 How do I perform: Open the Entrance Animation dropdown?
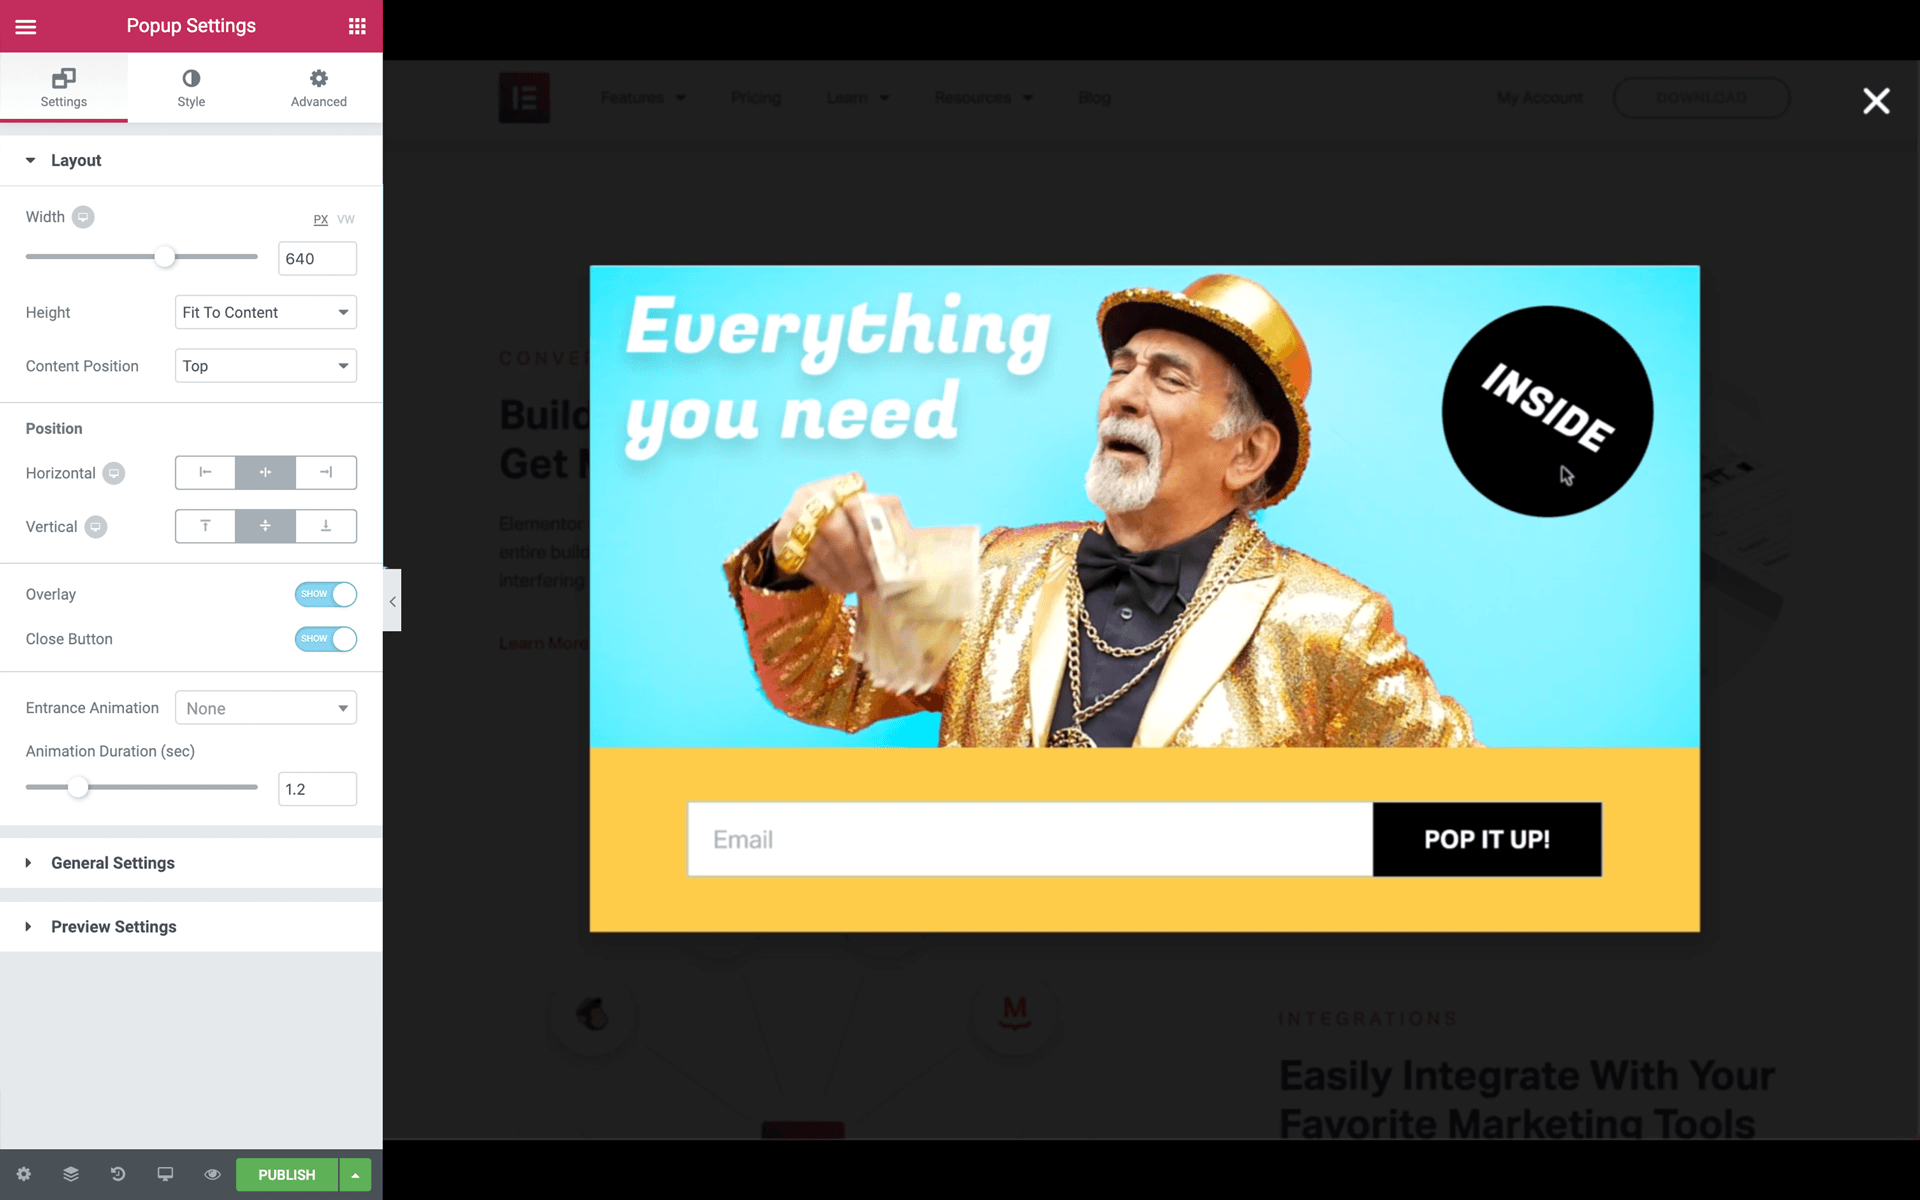(265, 706)
